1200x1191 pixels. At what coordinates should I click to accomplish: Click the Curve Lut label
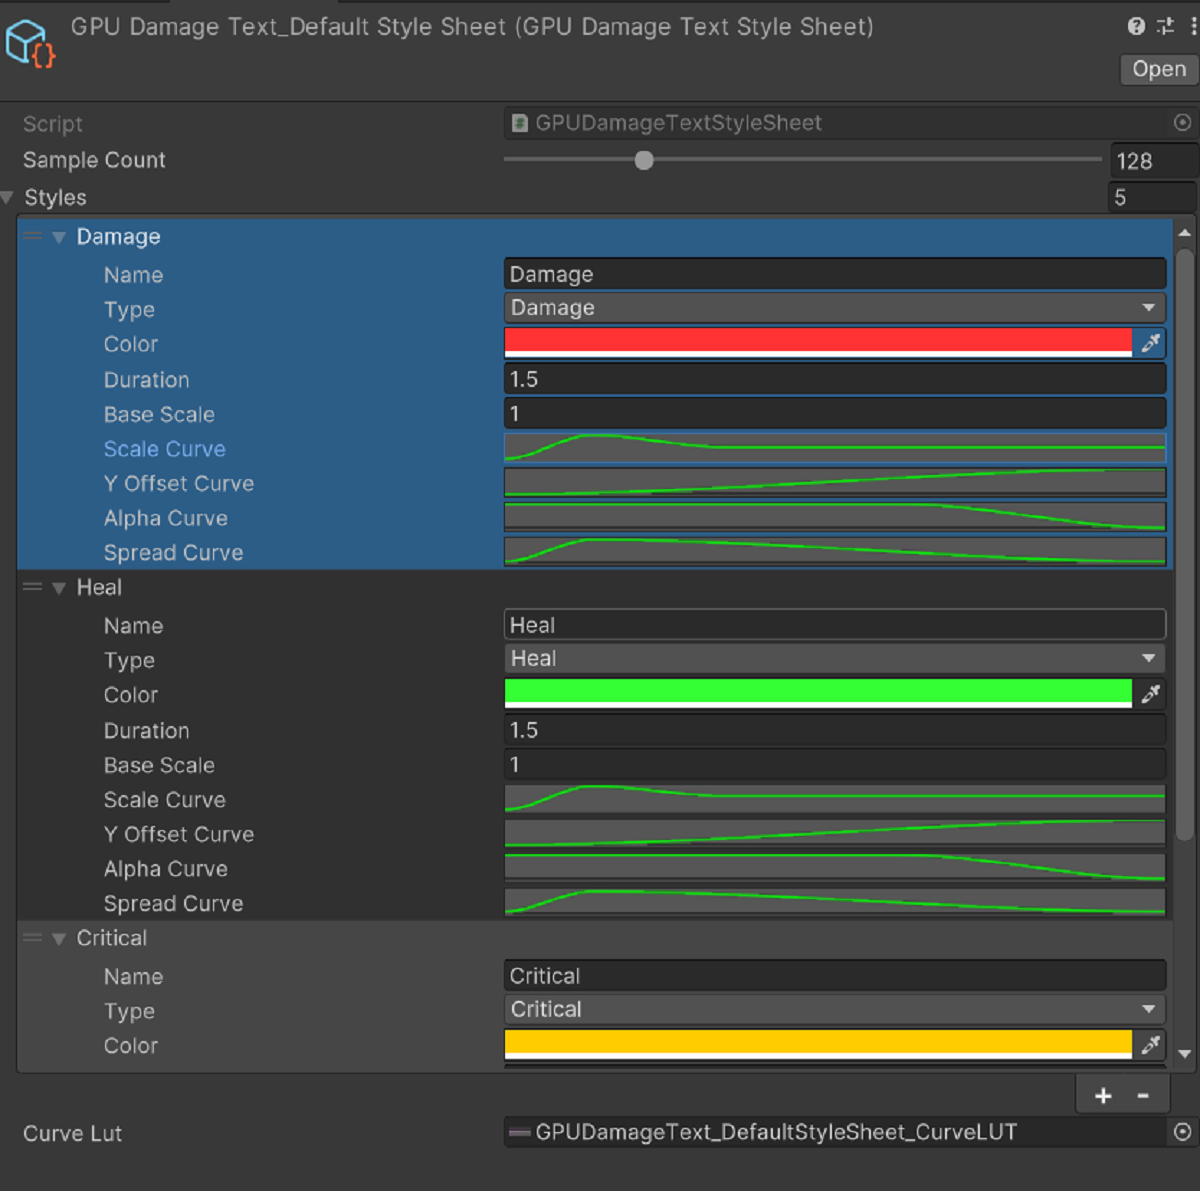pyautogui.click(x=72, y=1133)
